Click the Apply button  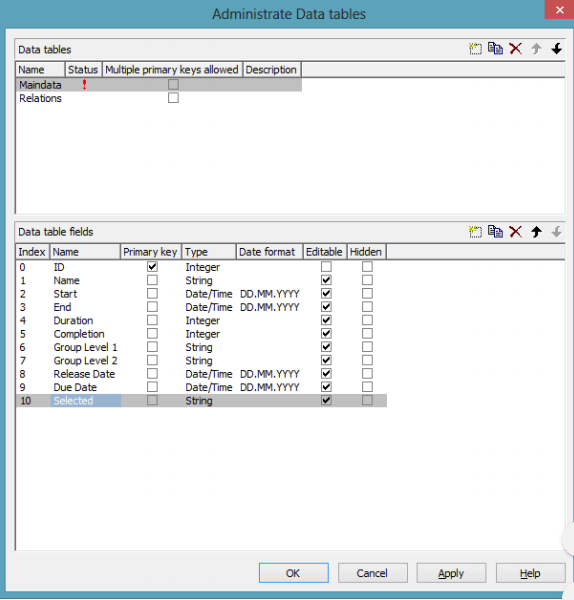[451, 573]
